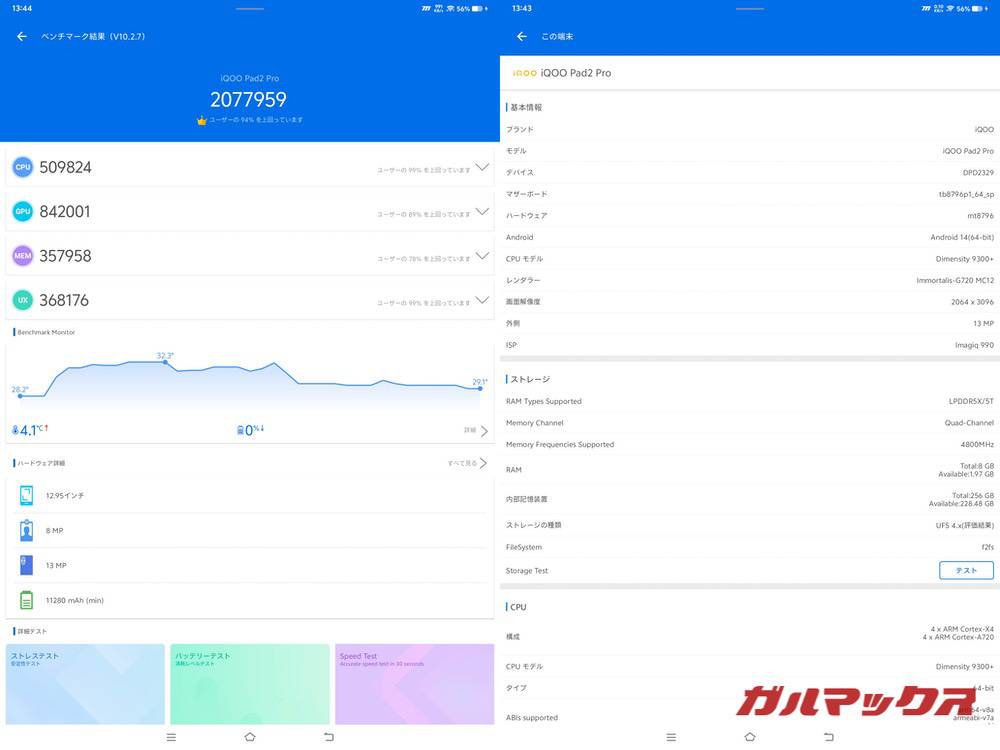Select the CPU score badge icon
The image size is (1000, 750).
tap(22, 166)
